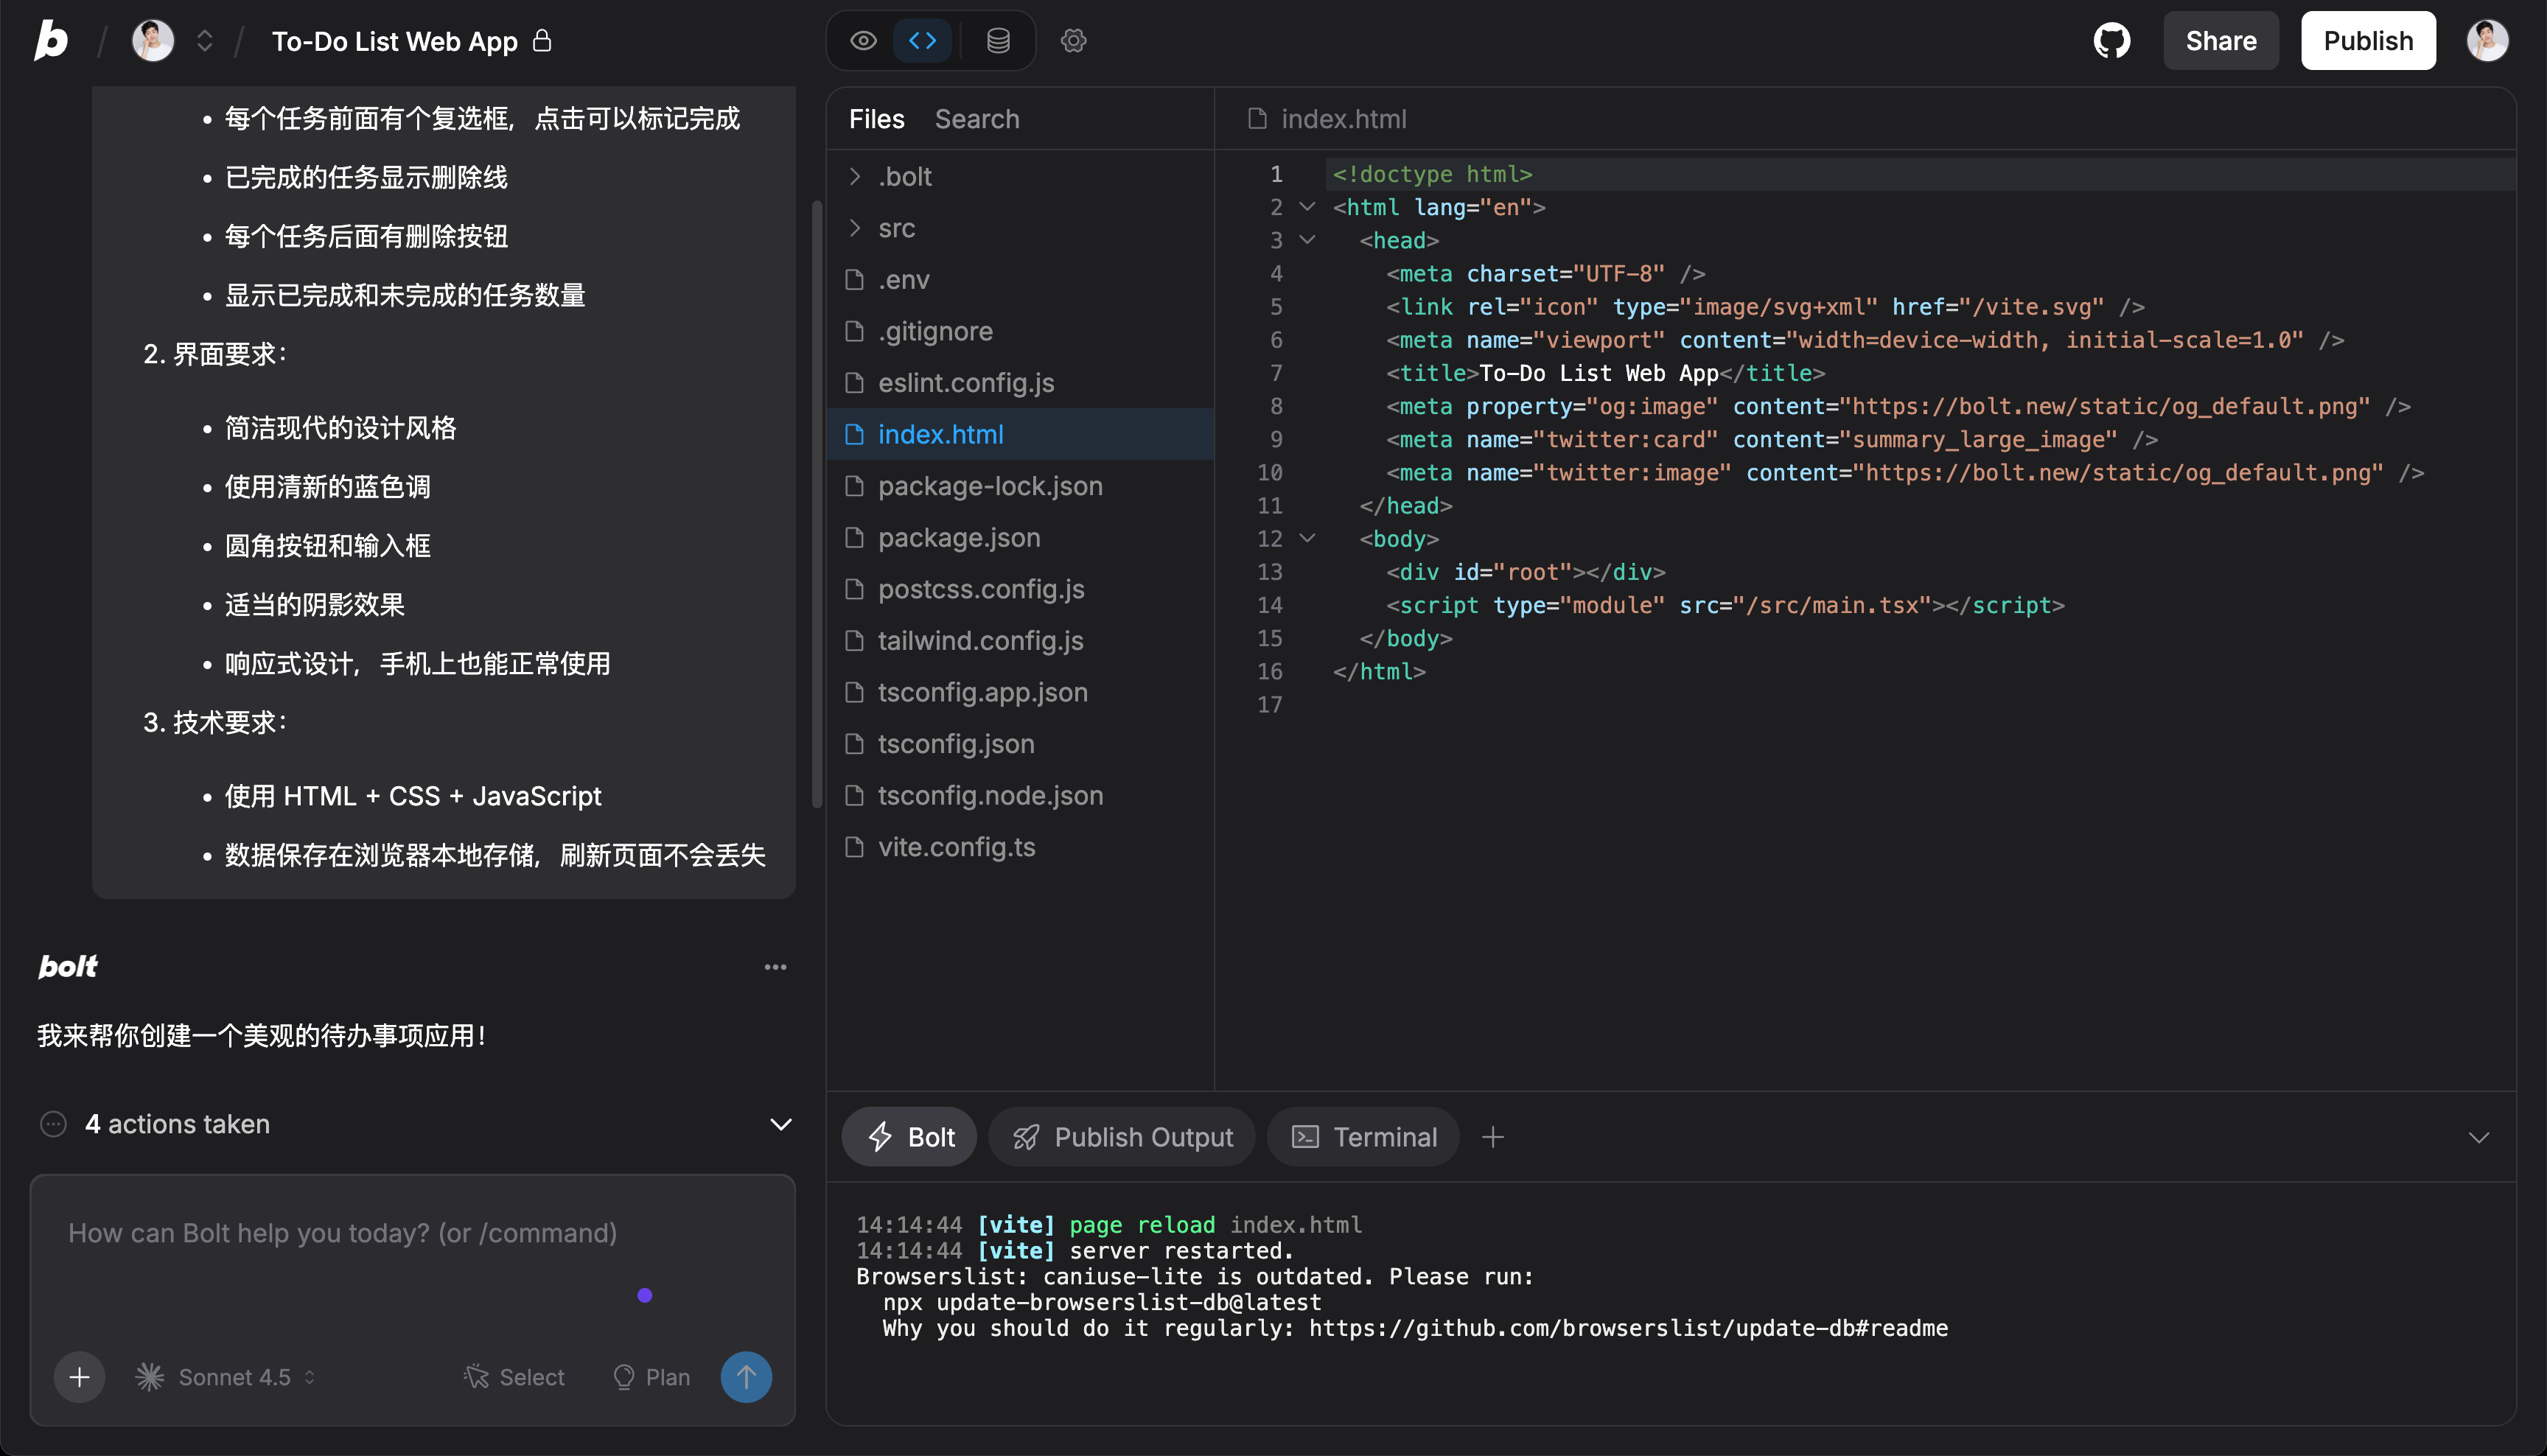
Task: Open message options ellipsis menu
Action: (x=775, y=967)
